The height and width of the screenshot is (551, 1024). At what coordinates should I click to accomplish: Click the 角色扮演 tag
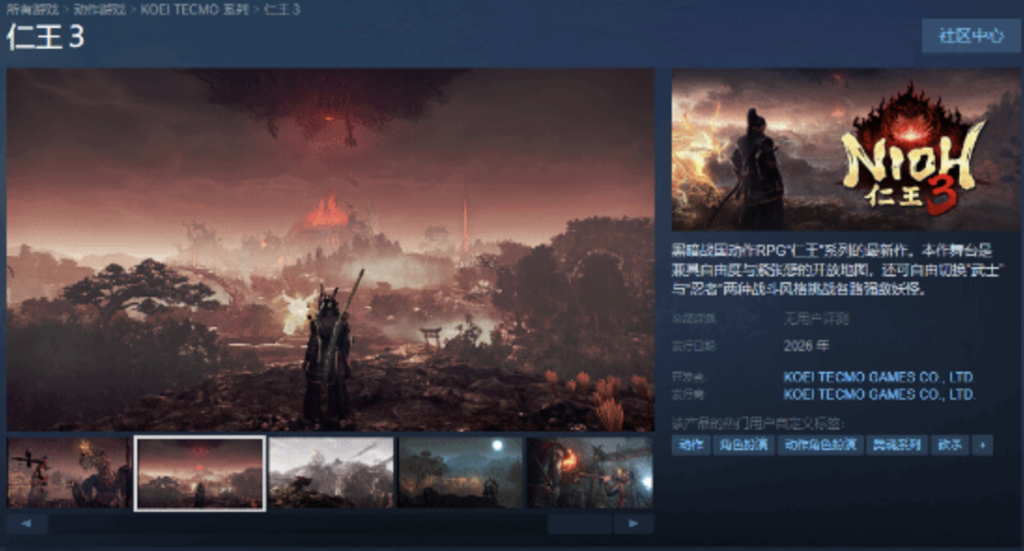point(743,445)
